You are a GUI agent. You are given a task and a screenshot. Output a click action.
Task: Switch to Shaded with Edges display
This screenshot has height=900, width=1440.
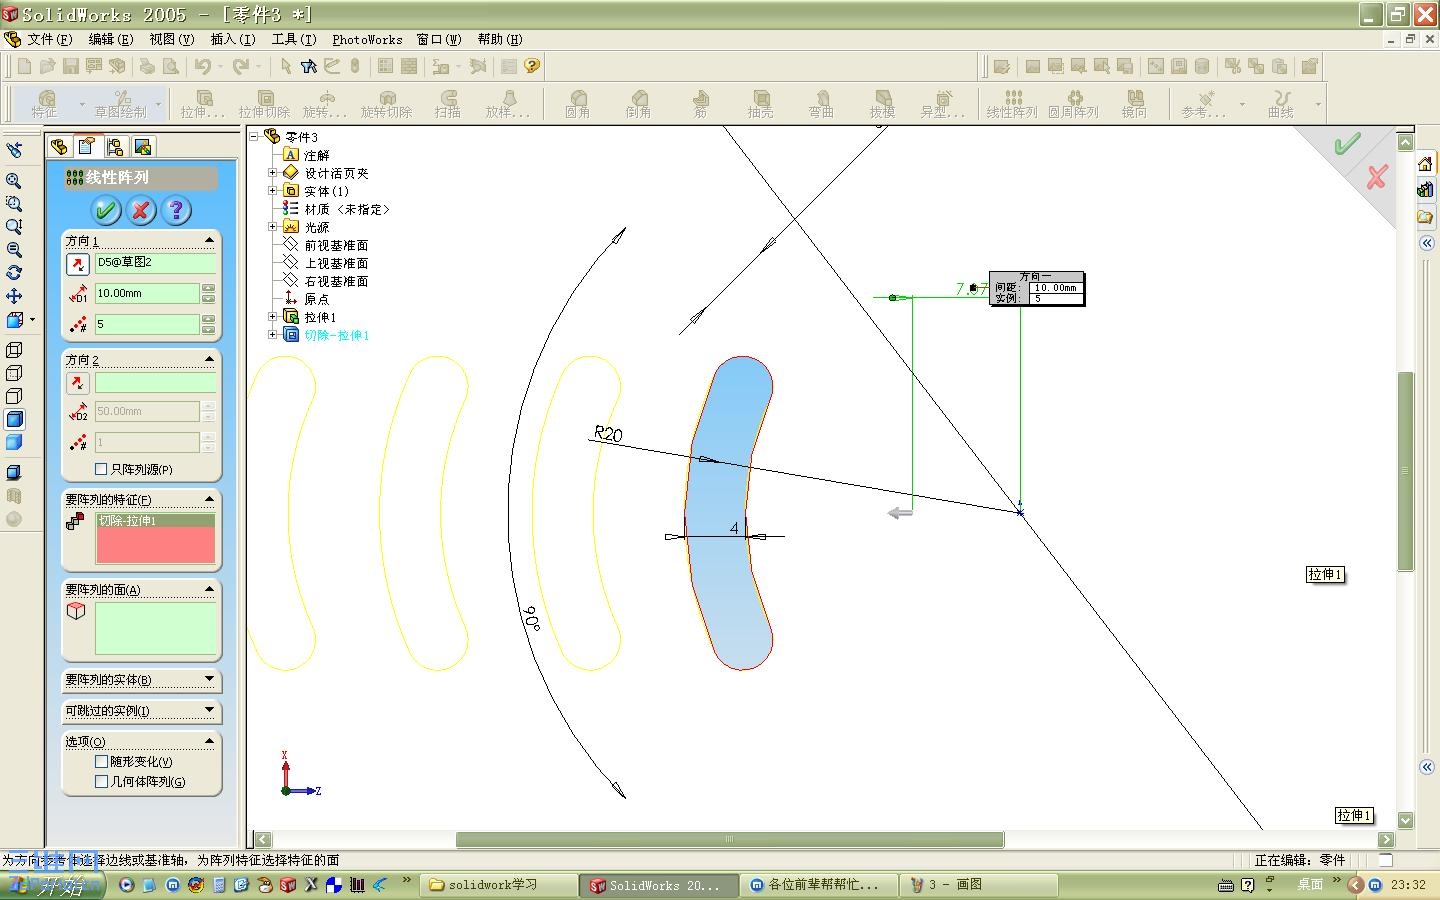(14, 419)
